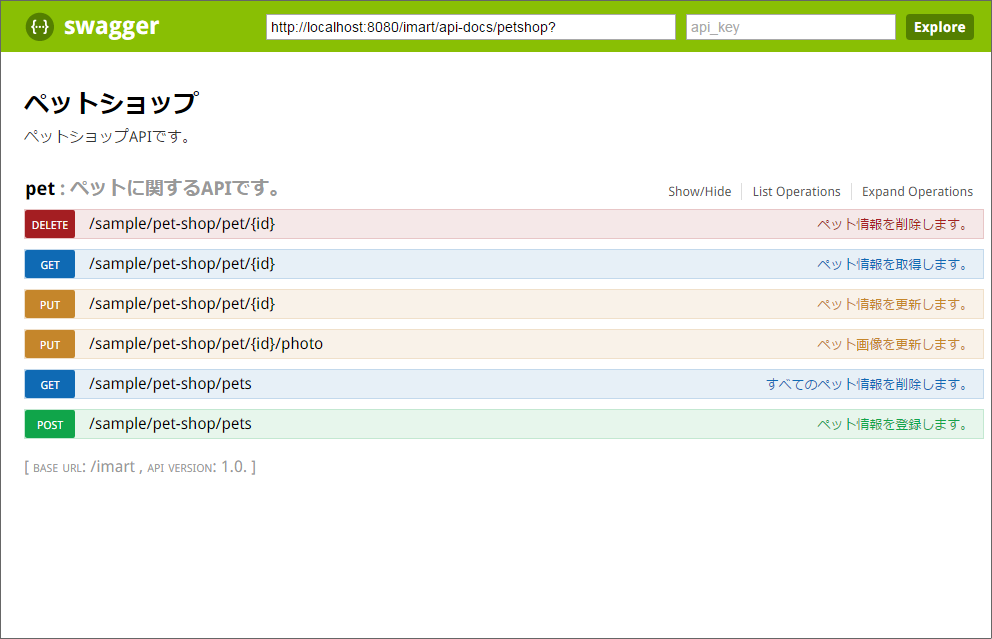Click the GET badge for /pets

50,384
